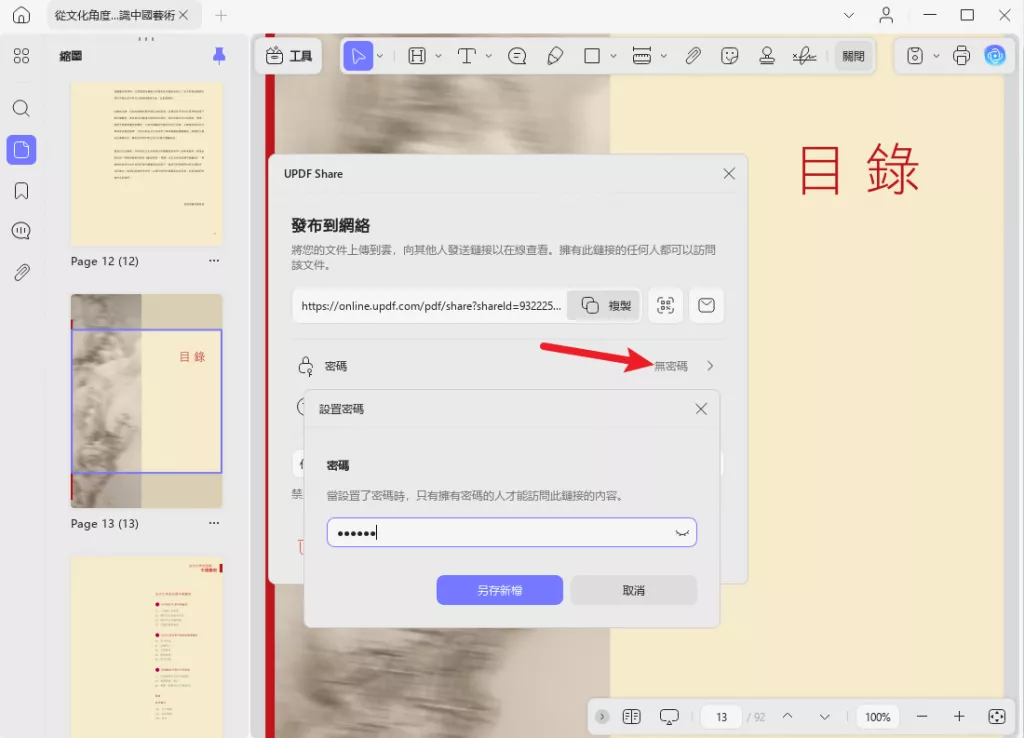Open the comment annotation tool
Image resolution: width=1024 pixels, height=738 pixels.
(x=517, y=56)
